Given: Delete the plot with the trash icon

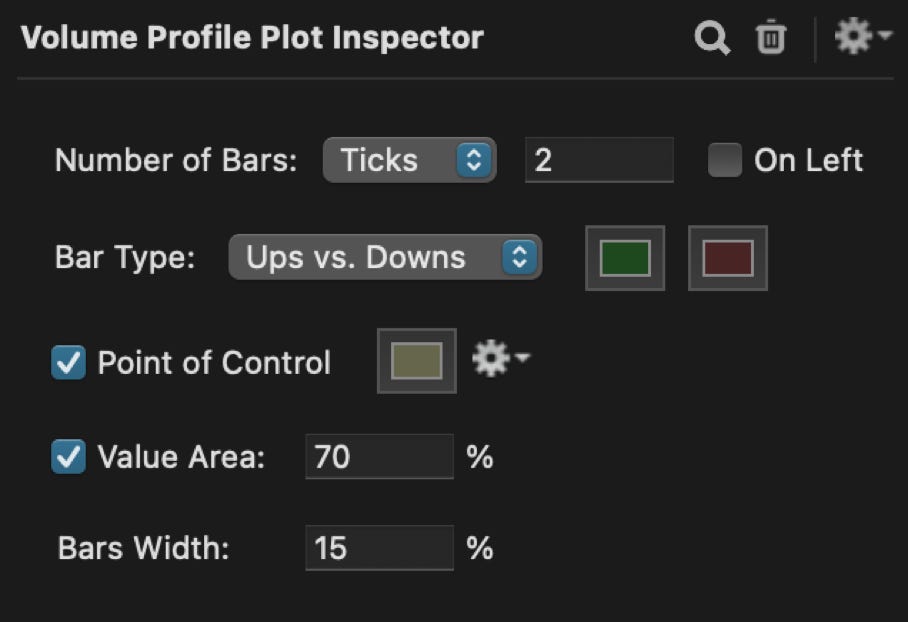Looking at the screenshot, I should [x=770, y=39].
